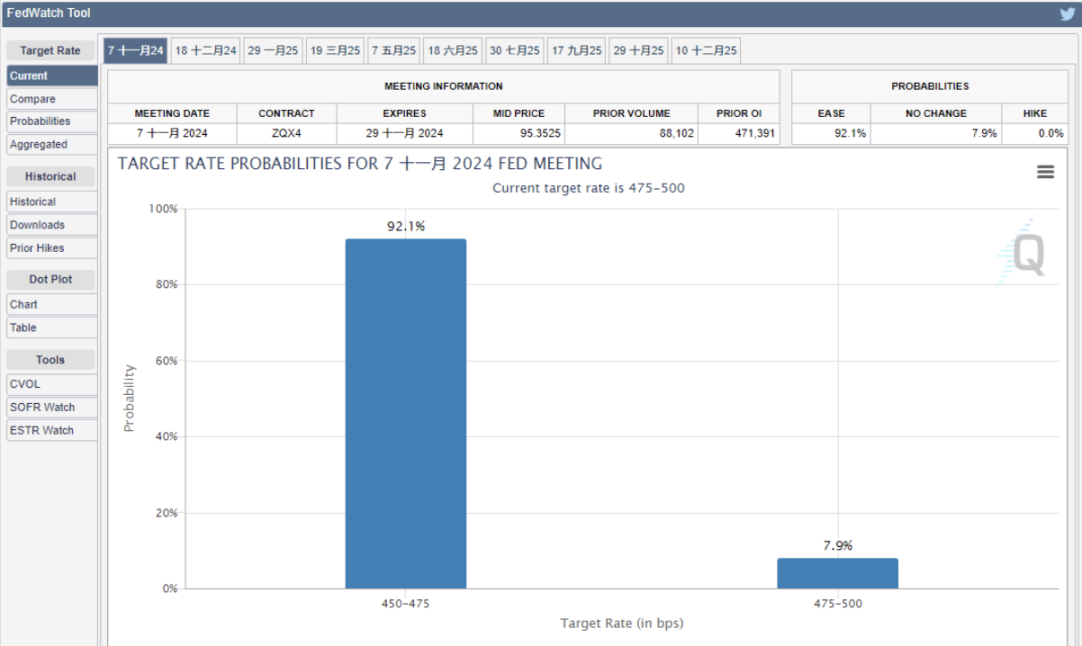Switch to the 10 十二月25 meeting tab
The image size is (1082, 646).
[706, 50]
